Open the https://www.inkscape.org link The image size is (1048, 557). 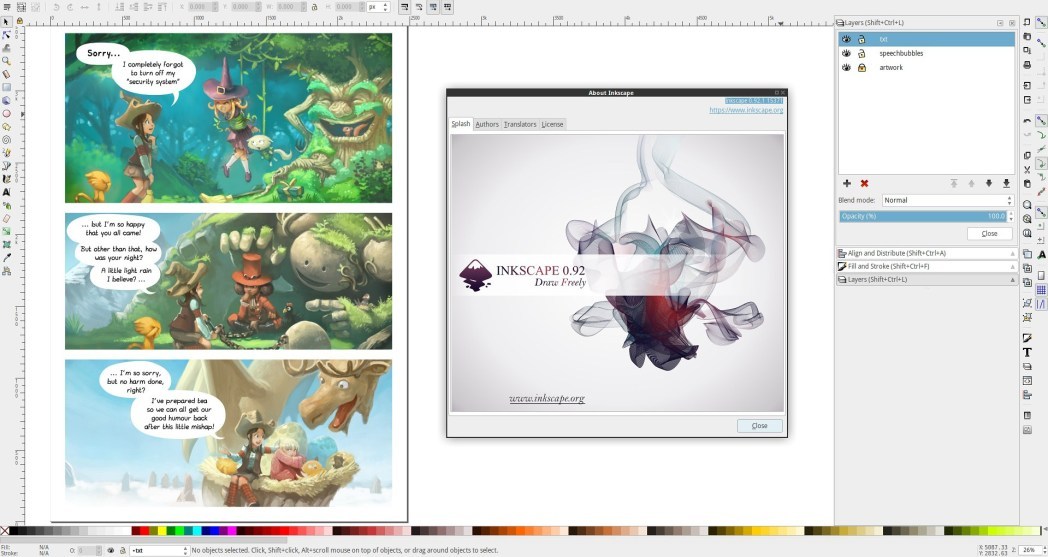(746, 110)
